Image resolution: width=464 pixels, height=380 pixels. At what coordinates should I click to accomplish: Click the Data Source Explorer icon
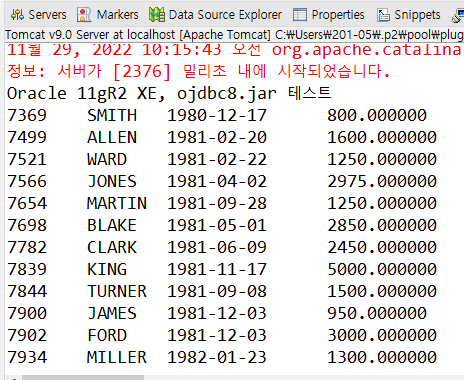[x=157, y=15]
